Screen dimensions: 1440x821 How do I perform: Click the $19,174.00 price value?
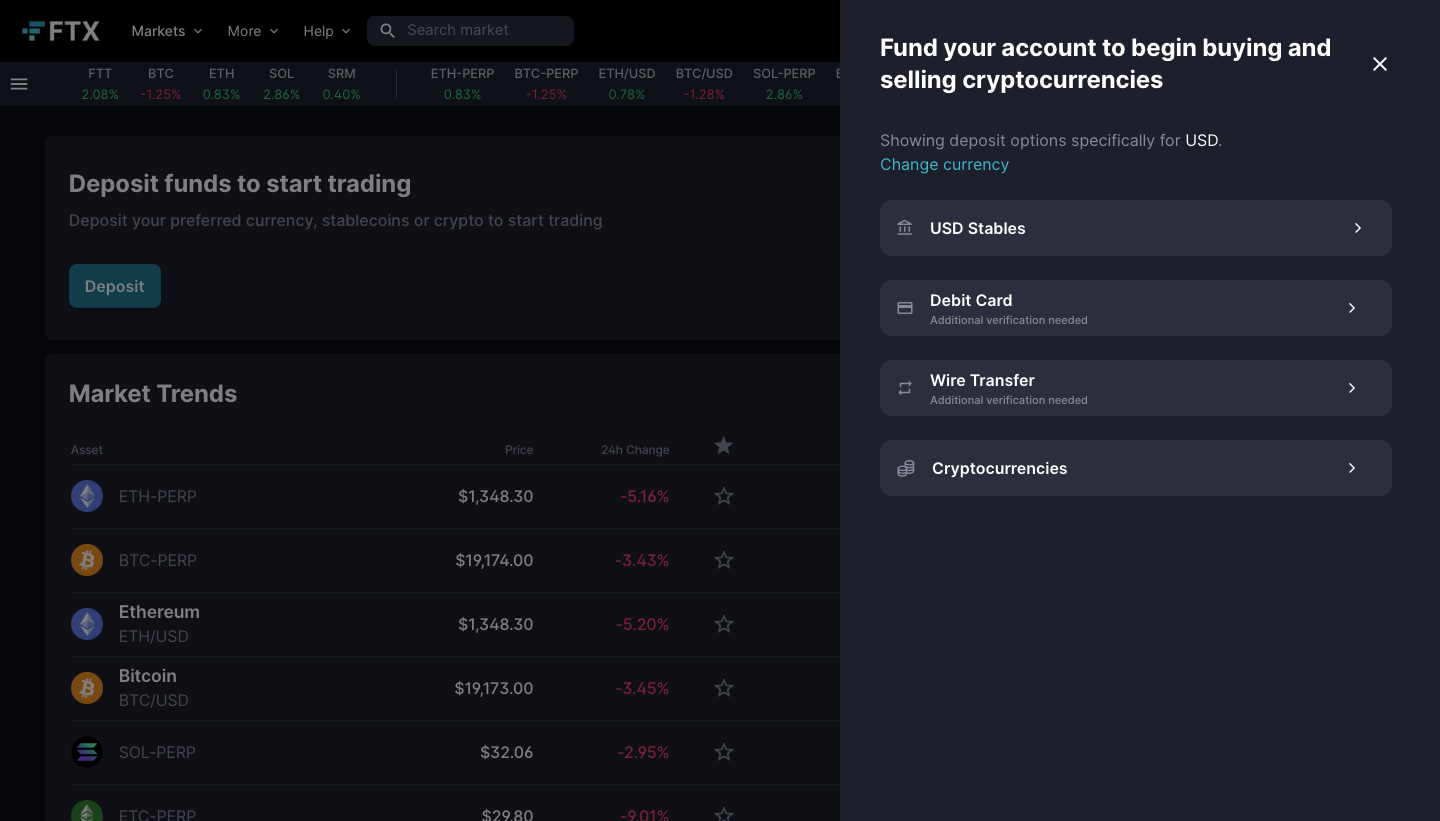click(494, 560)
